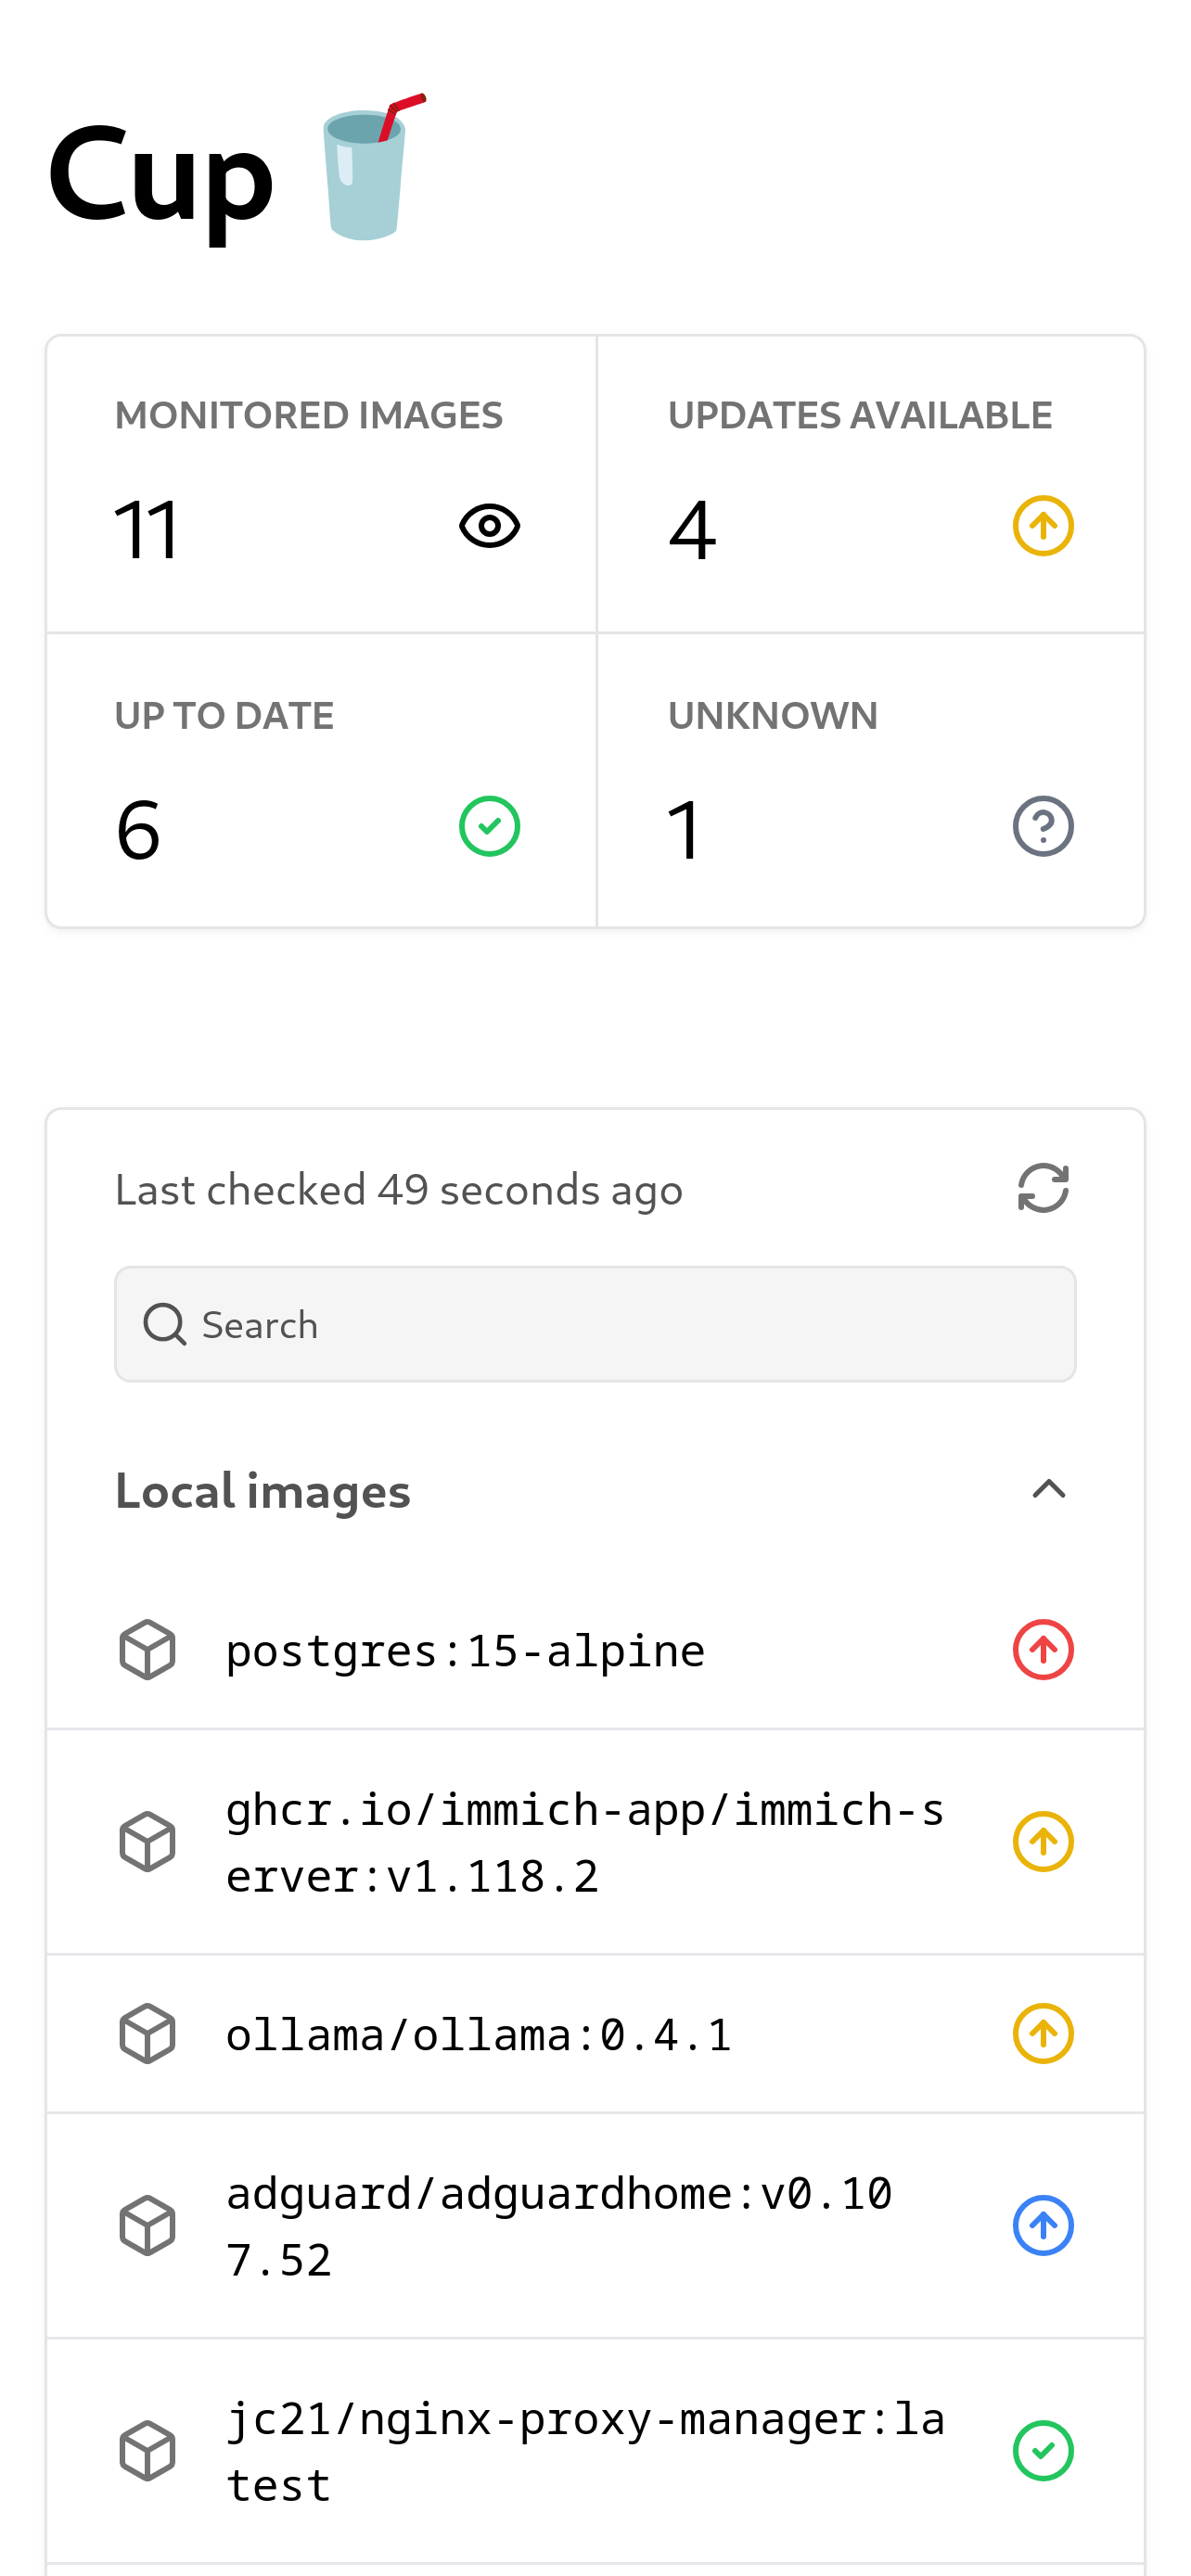Image resolution: width=1191 pixels, height=2576 pixels.
Task: Open jc21/nginx-proxy-manager:latest entry
Action: tap(585, 2452)
